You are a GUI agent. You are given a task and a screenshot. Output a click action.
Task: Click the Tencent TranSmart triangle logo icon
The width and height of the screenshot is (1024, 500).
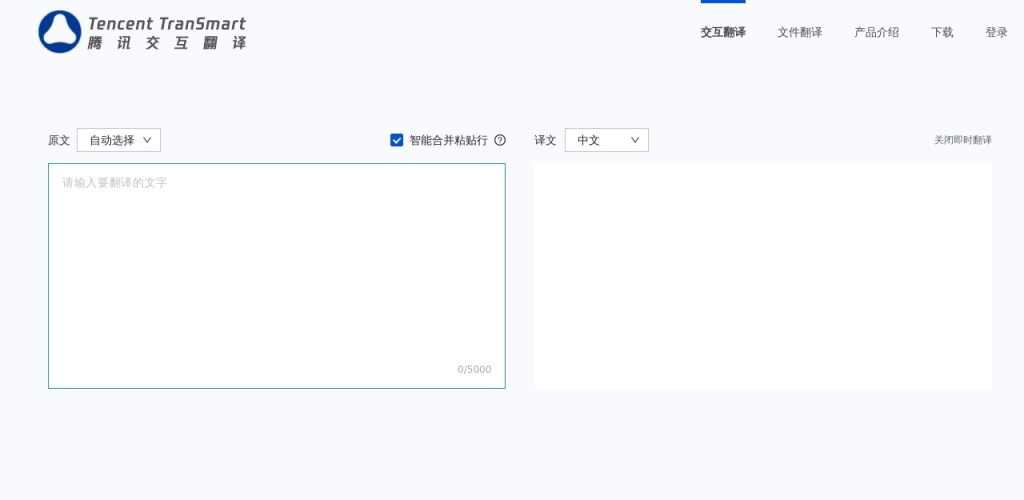[x=59, y=32]
